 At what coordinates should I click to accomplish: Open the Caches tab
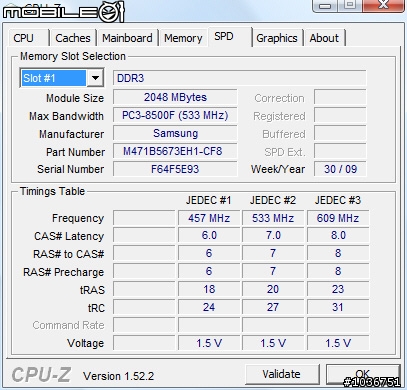click(73, 38)
